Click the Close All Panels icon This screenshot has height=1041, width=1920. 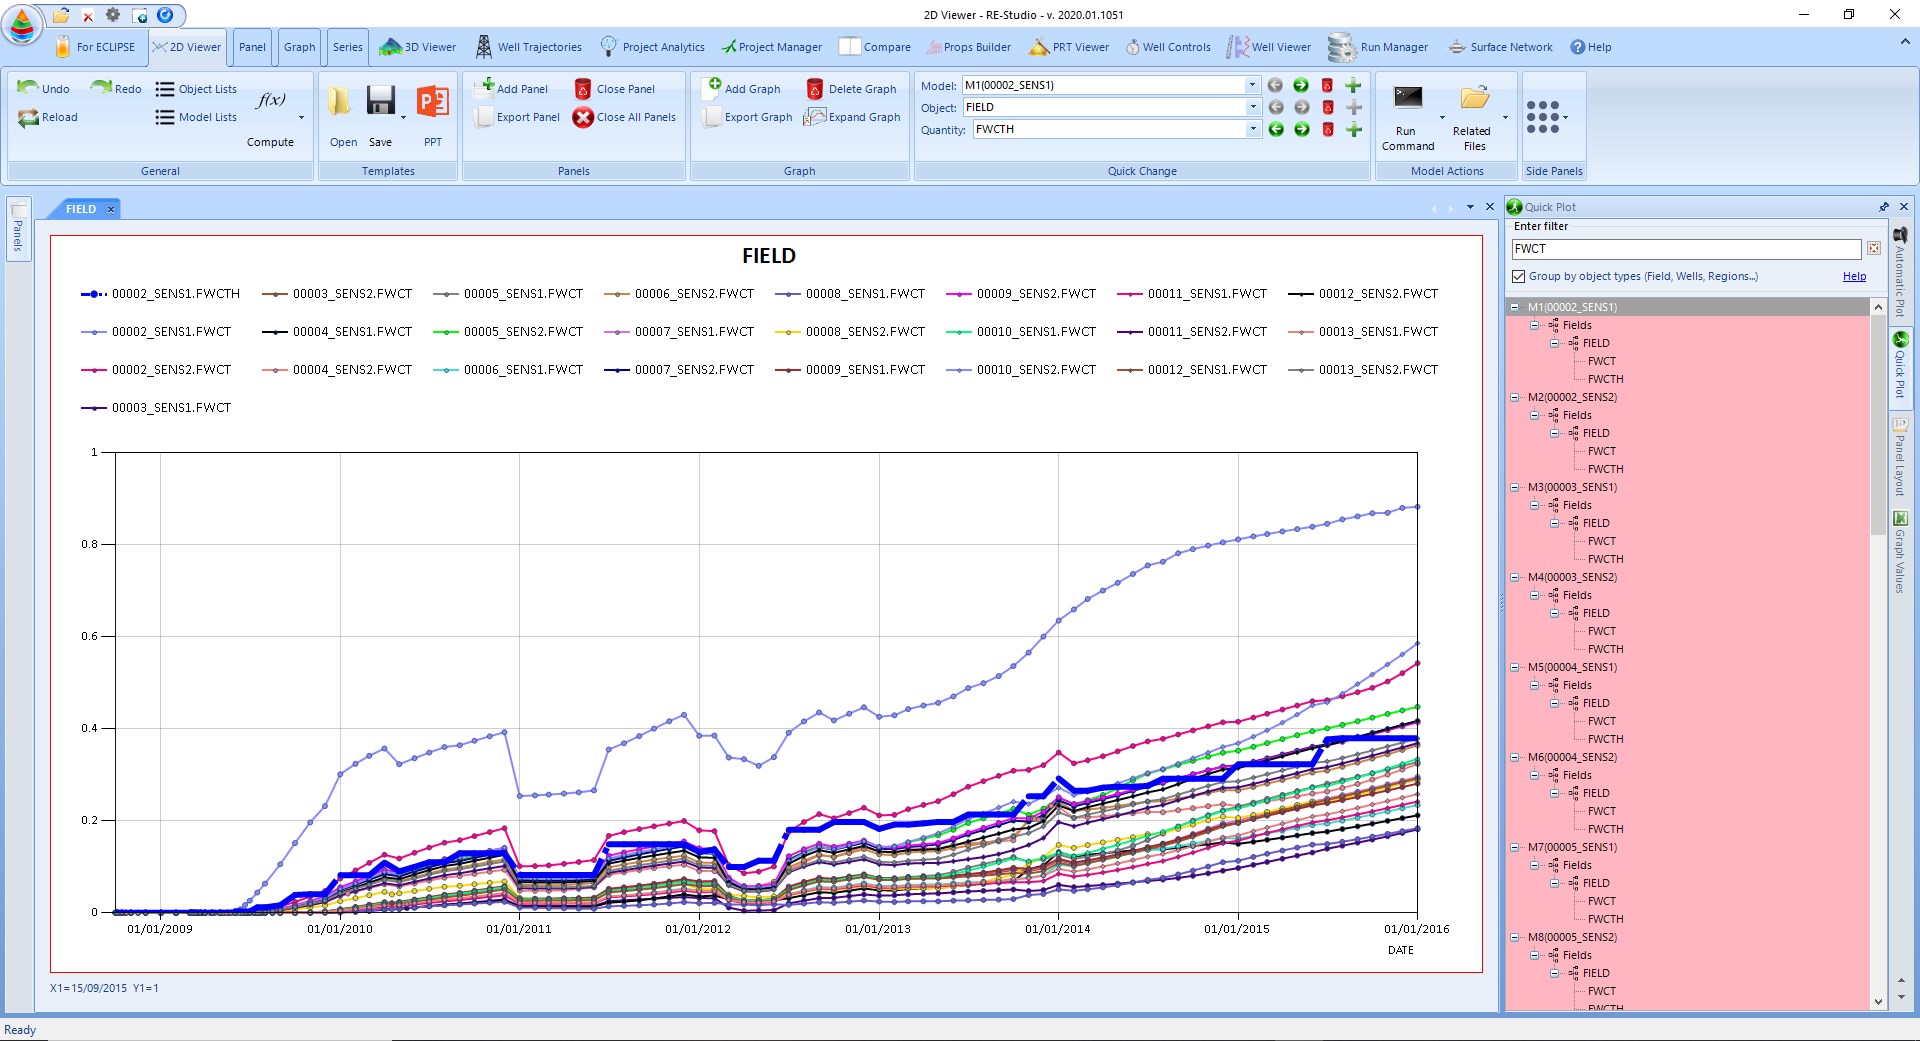pos(583,117)
